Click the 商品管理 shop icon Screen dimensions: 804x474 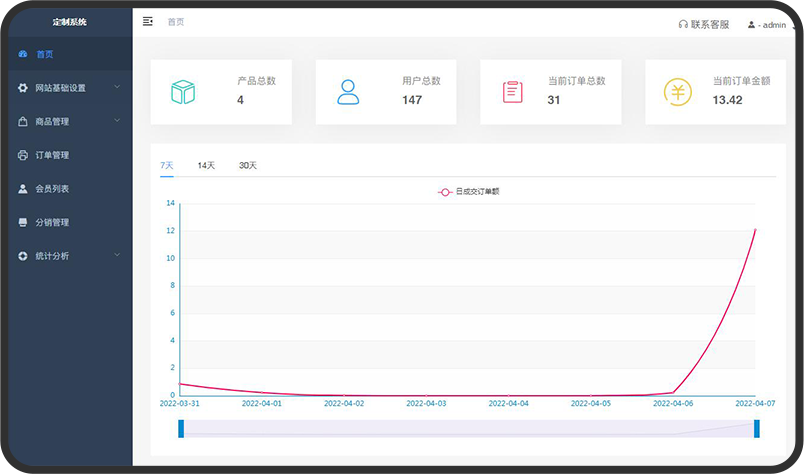(23, 122)
